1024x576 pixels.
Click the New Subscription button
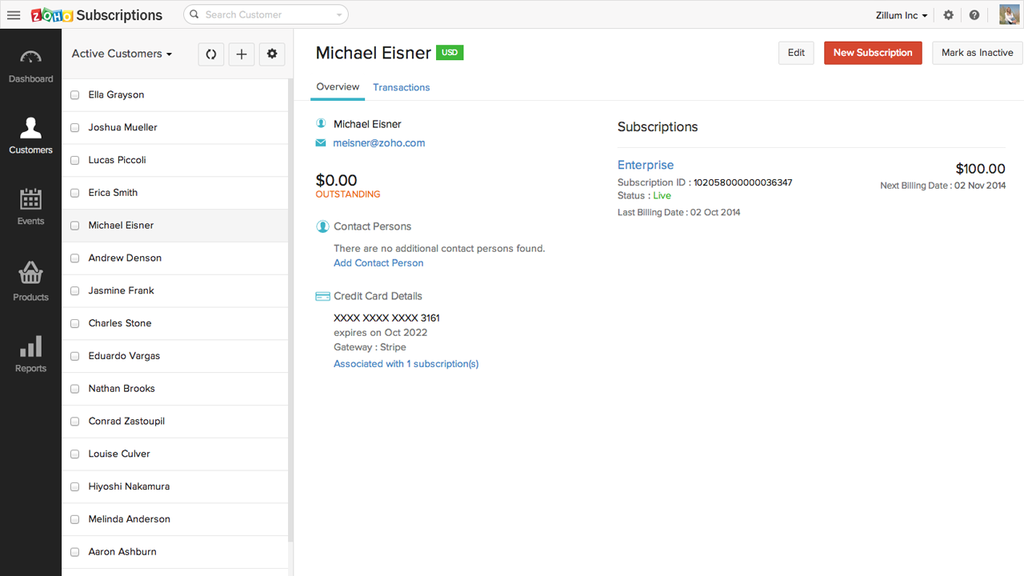click(872, 52)
